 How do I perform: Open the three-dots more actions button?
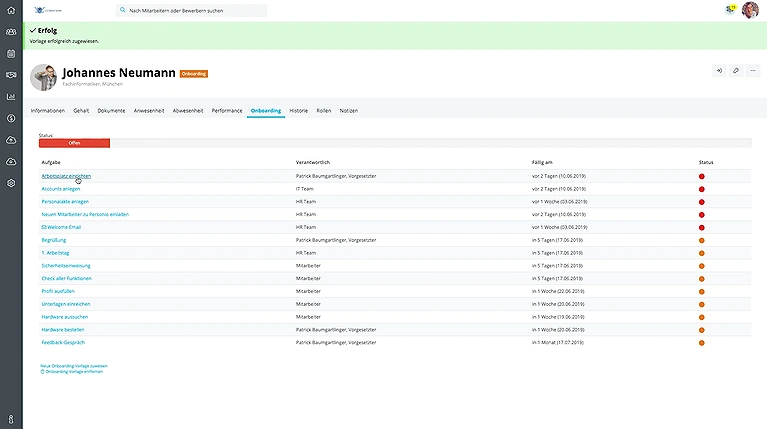click(753, 71)
